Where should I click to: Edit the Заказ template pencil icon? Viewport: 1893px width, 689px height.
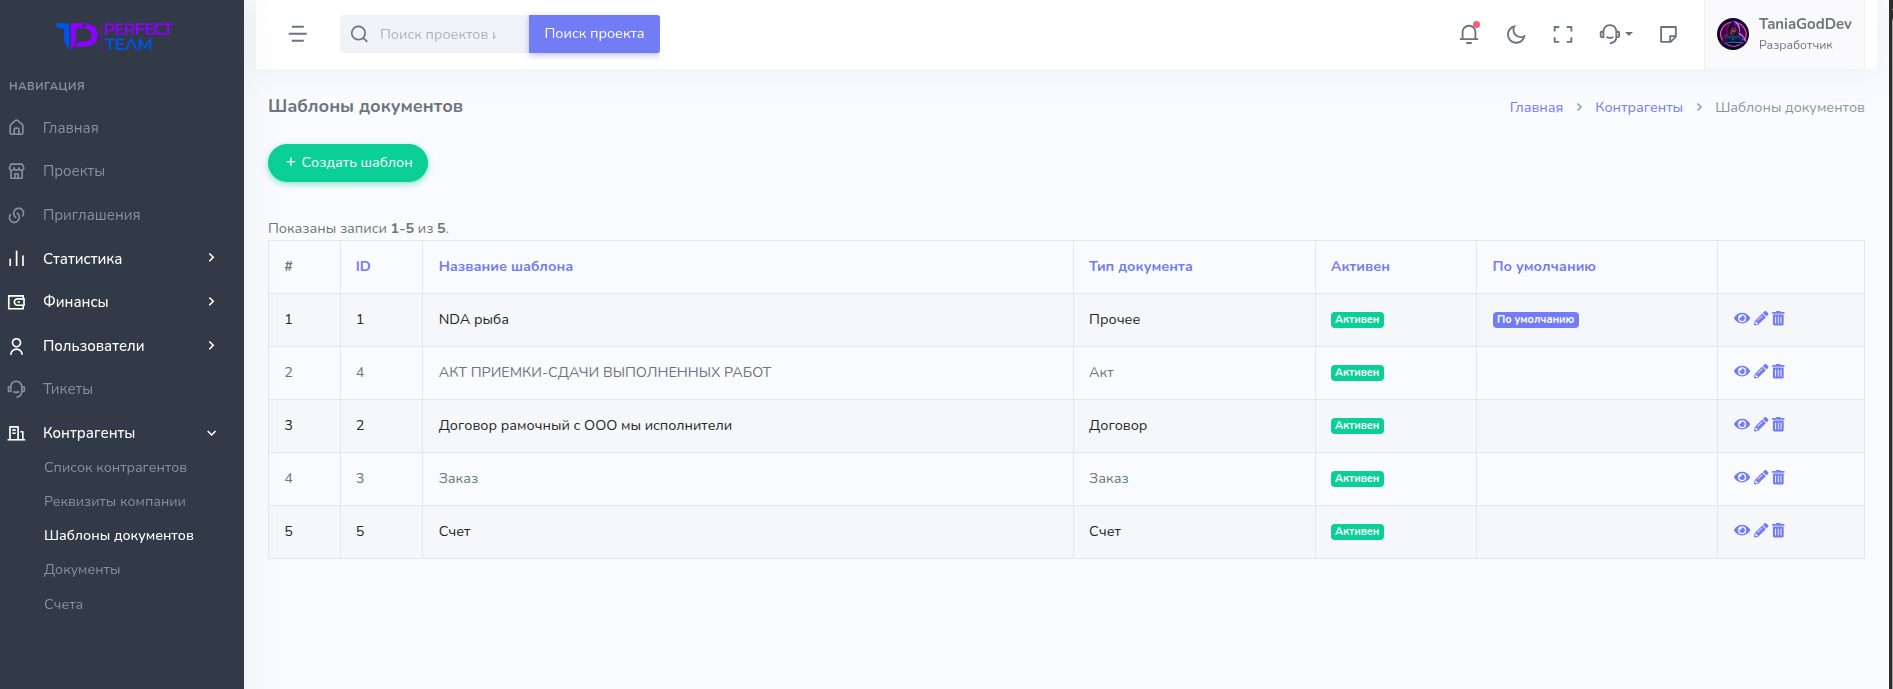pos(1761,478)
